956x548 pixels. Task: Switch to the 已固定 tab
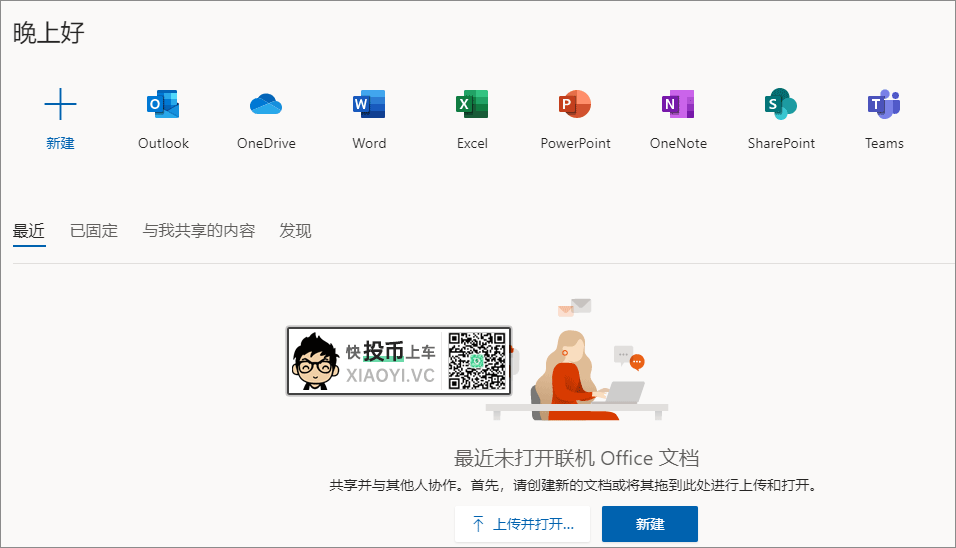click(94, 231)
